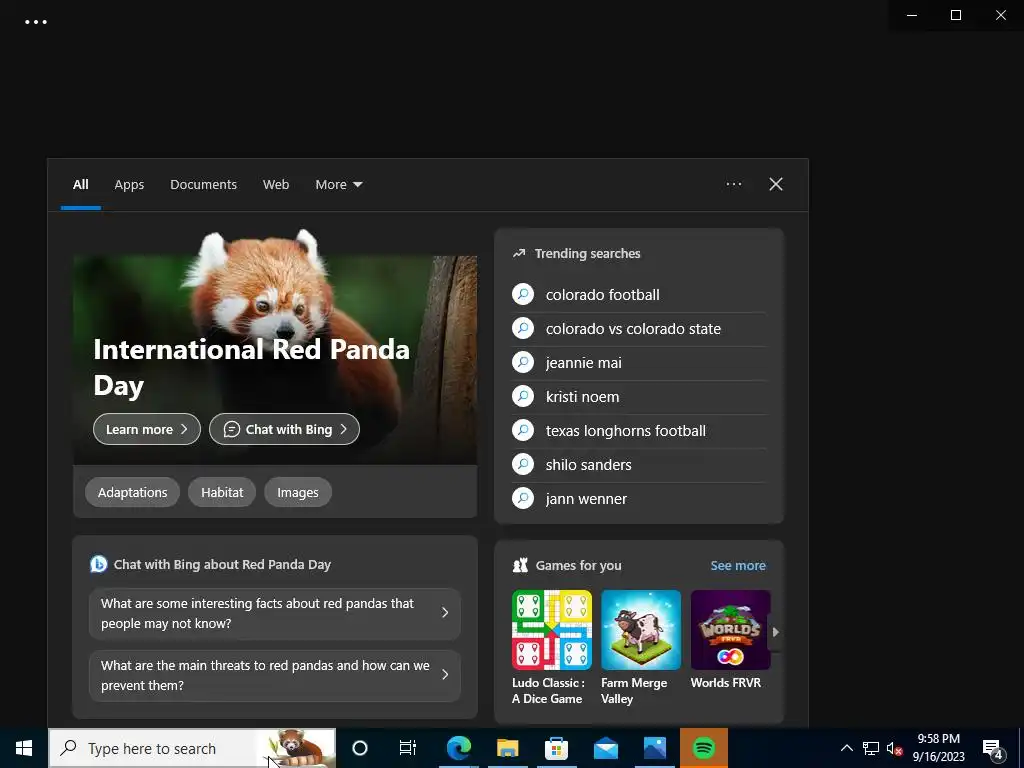
Task: Launch Microsoft Edge from taskbar
Action: pos(458,748)
